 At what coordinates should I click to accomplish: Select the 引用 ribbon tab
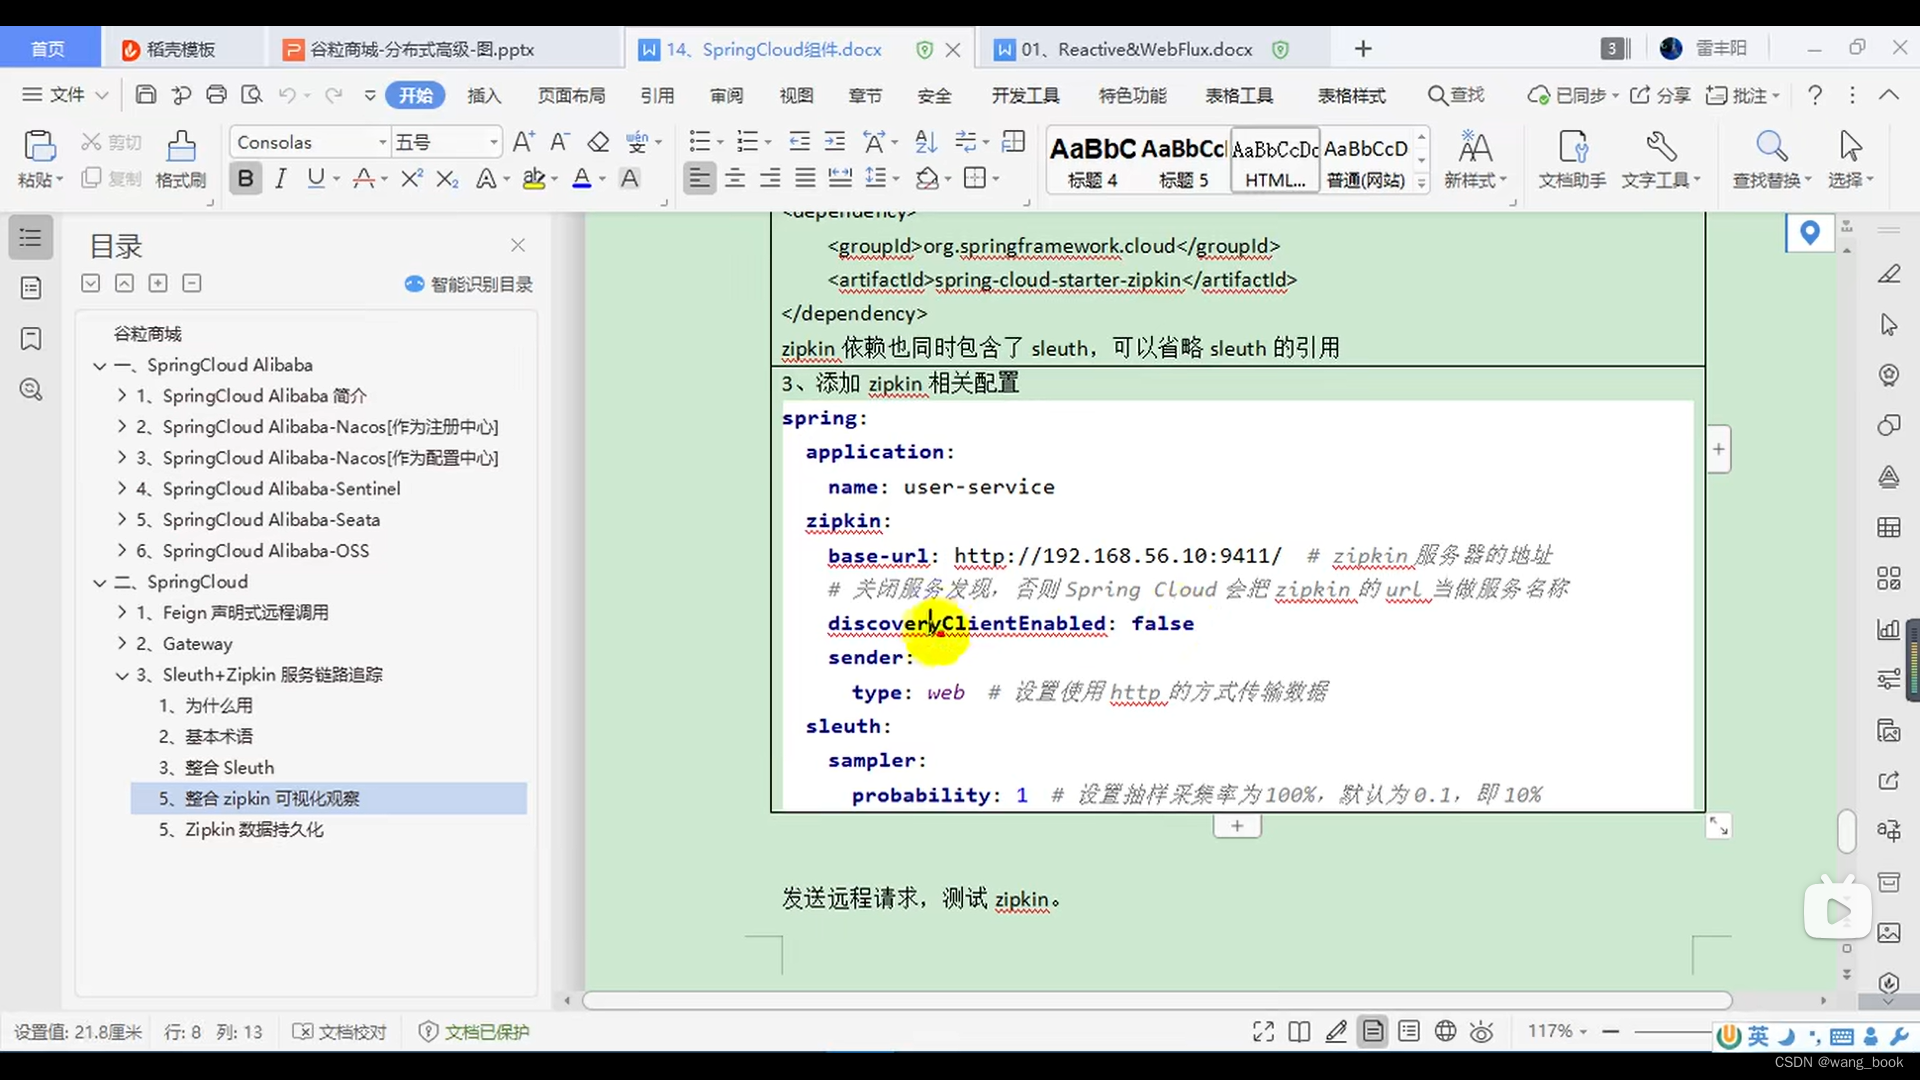657,94
